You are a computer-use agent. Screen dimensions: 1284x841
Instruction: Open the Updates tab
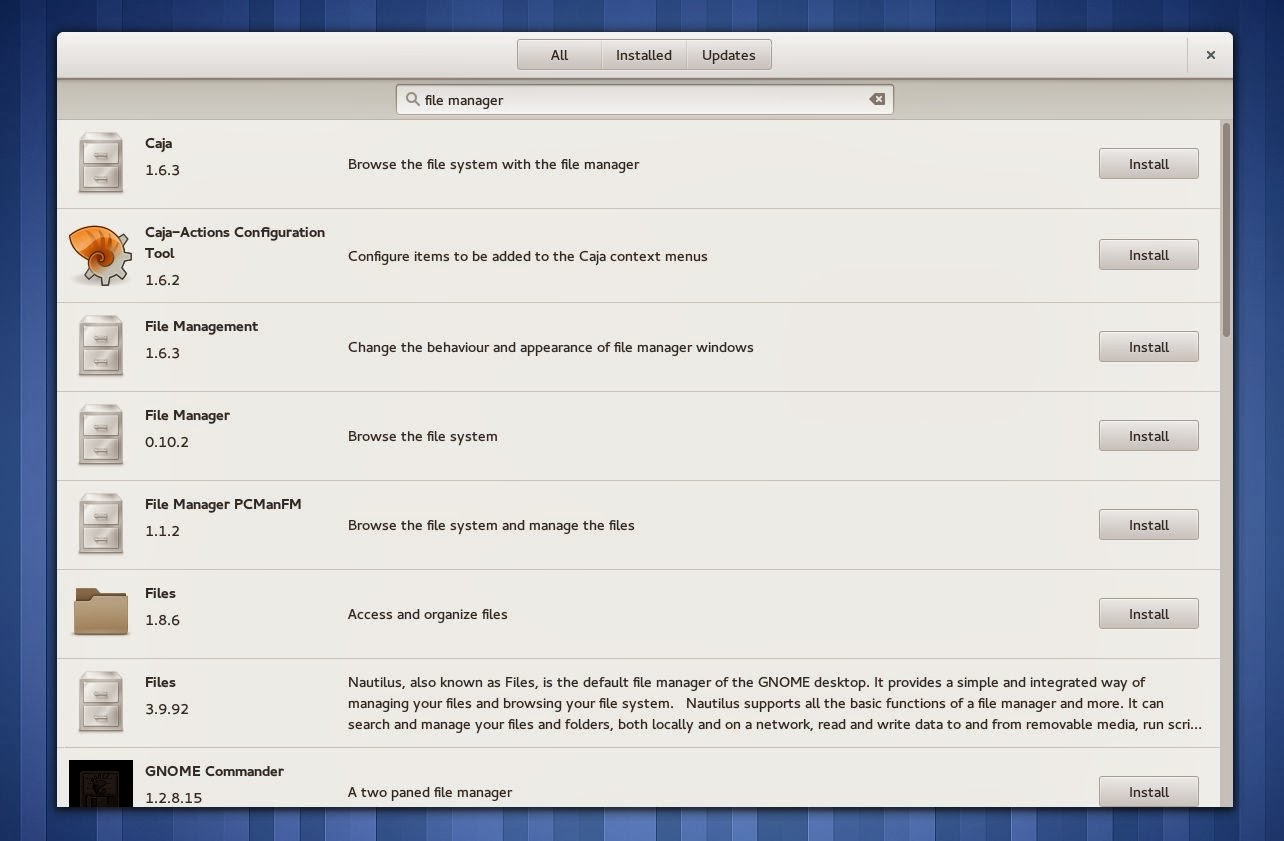coord(729,55)
